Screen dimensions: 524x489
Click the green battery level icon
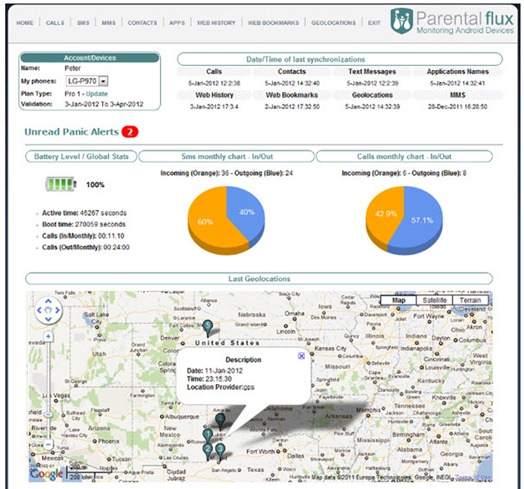[x=60, y=184]
